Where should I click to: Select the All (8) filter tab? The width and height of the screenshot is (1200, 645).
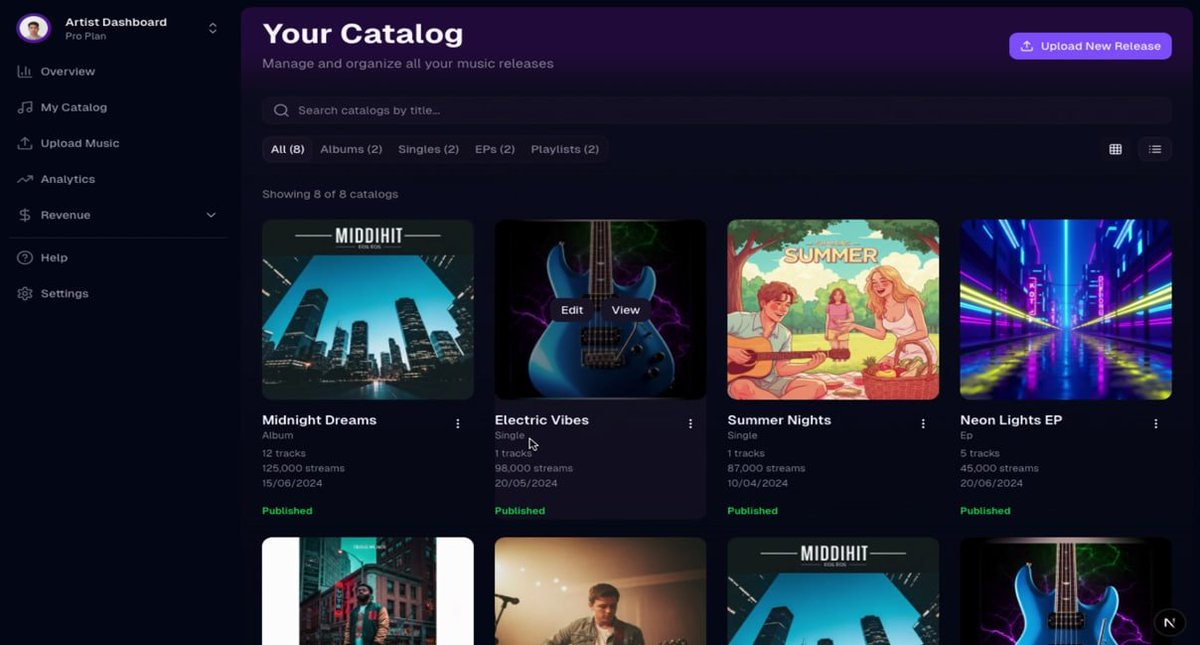287,149
